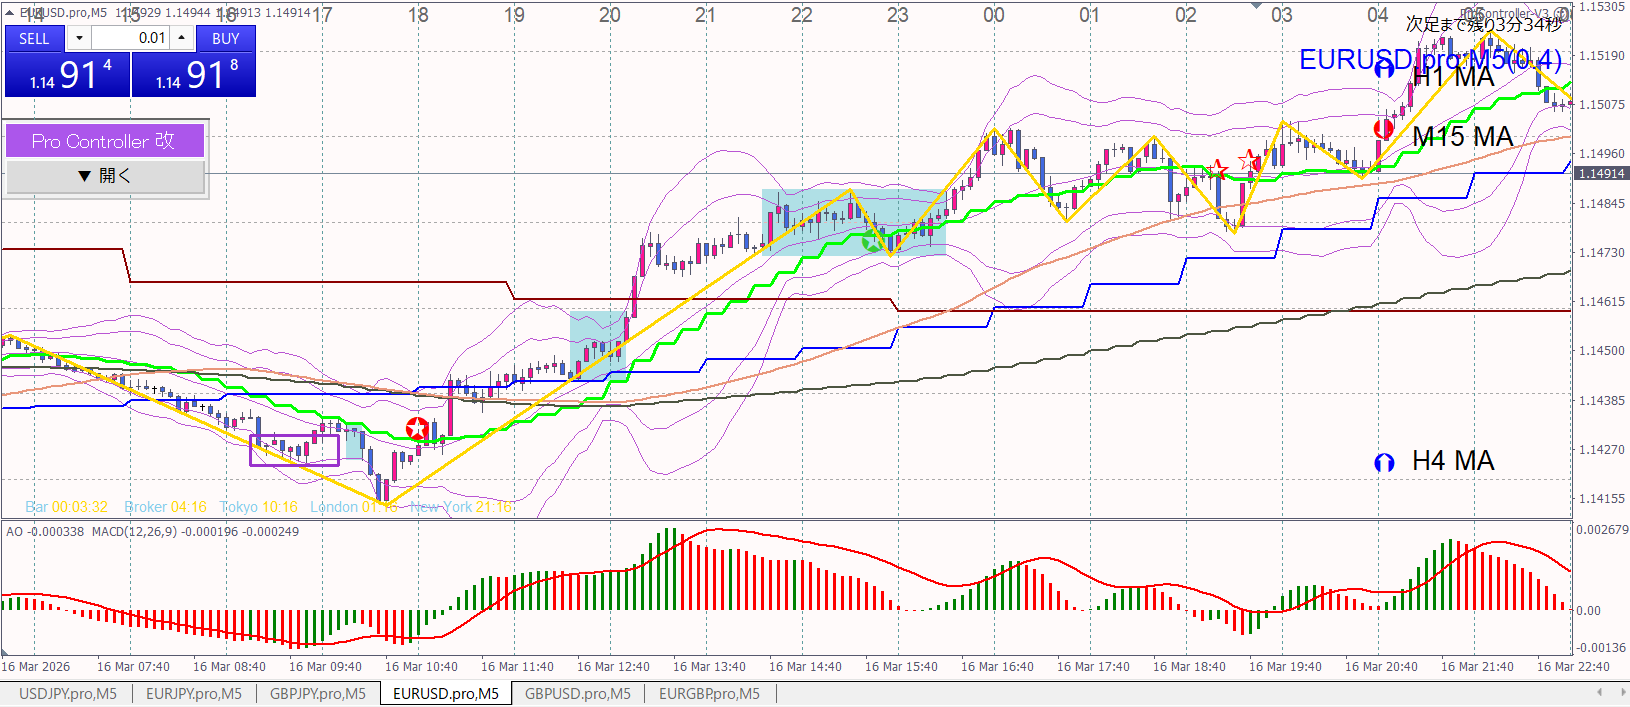Image resolution: width=1630 pixels, height=707 pixels.
Task: Click the red circle marker near M15 MA
Action: tap(1384, 128)
